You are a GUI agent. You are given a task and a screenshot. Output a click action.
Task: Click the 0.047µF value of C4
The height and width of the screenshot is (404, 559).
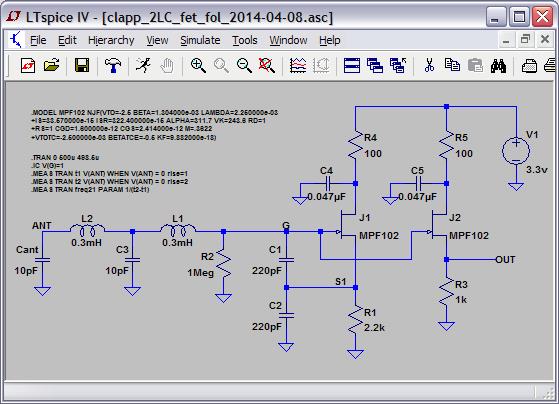[327, 197]
